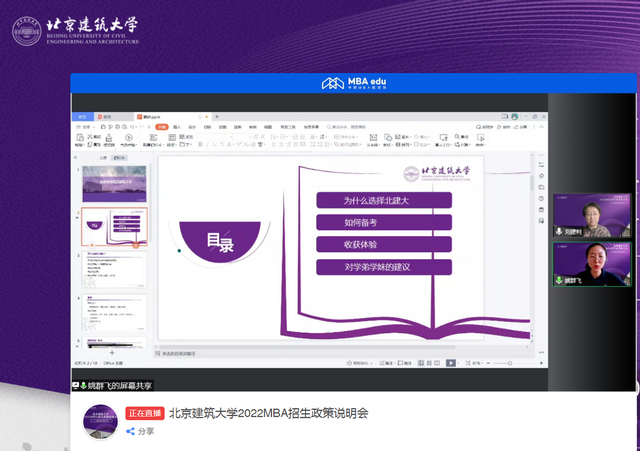This screenshot has height=451, width=640.
Task: Click the slide layout ribbon icon
Action: point(172,137)
